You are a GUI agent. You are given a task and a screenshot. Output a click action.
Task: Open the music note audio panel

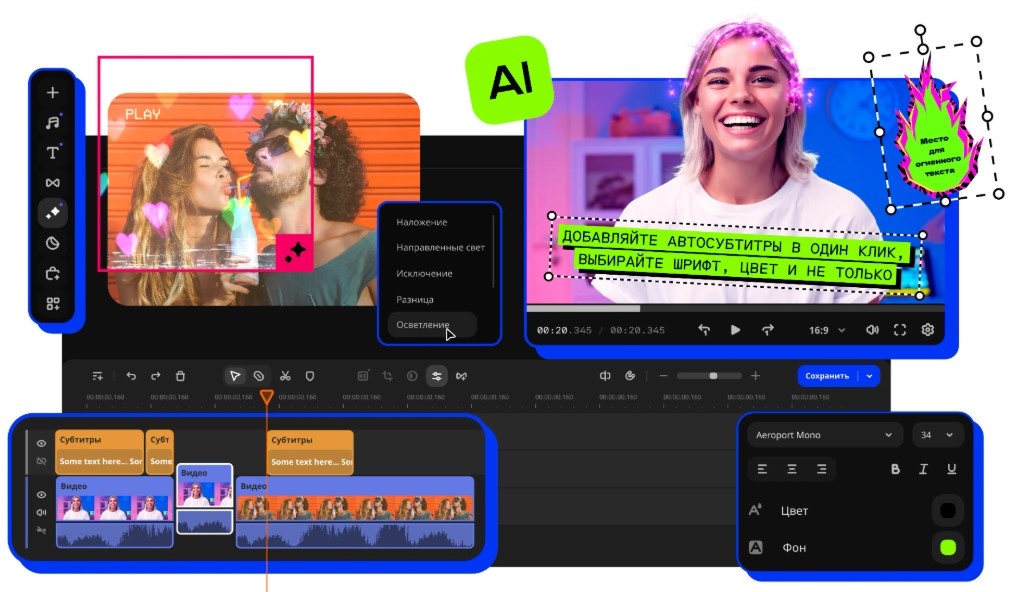[52, 122]
